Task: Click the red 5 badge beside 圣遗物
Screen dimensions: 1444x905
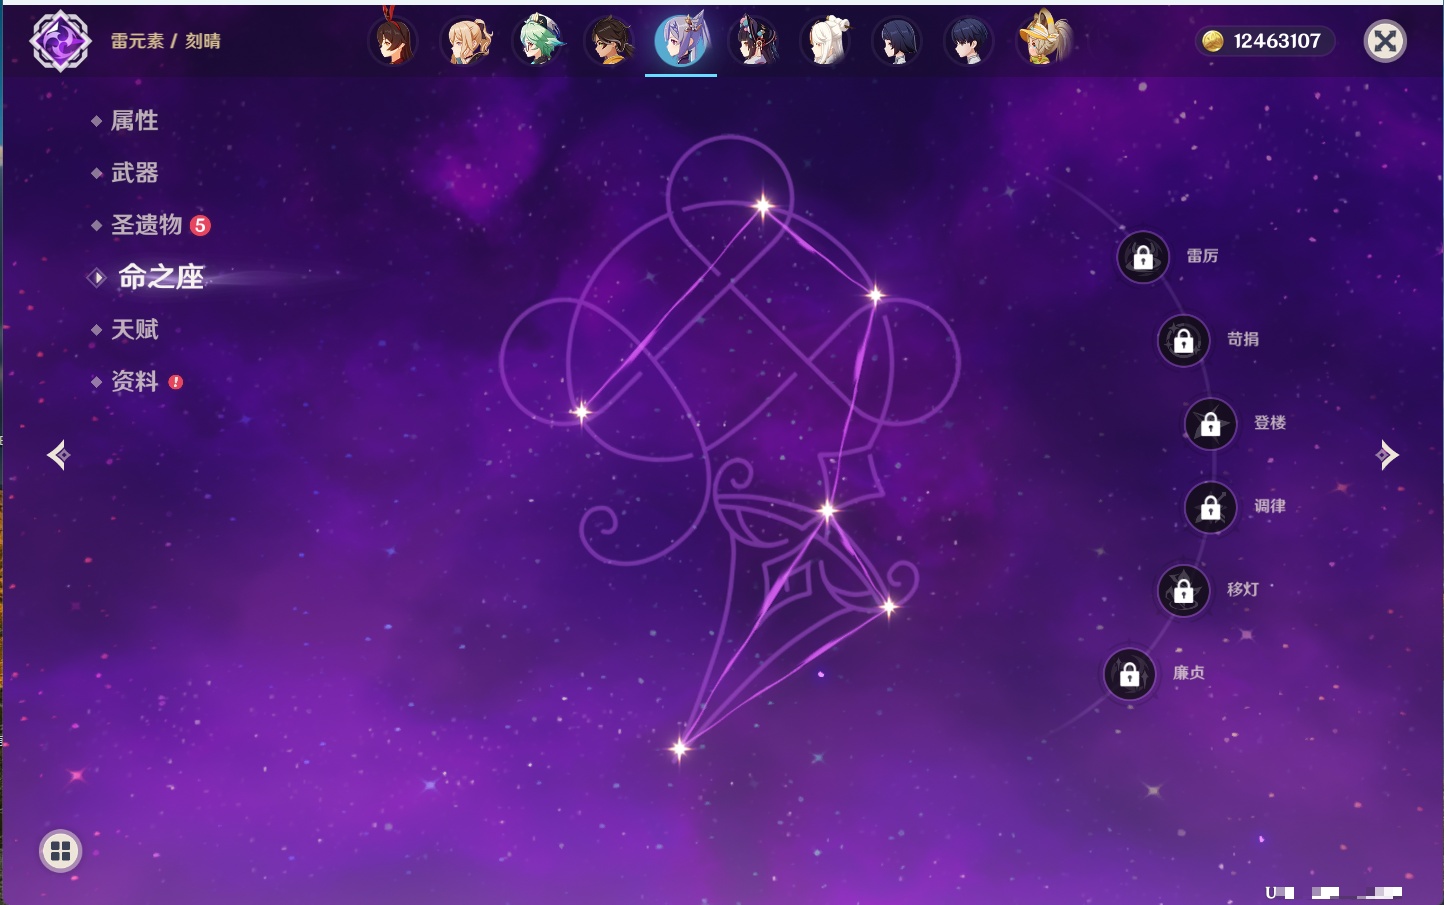Action: pos(200,225)
